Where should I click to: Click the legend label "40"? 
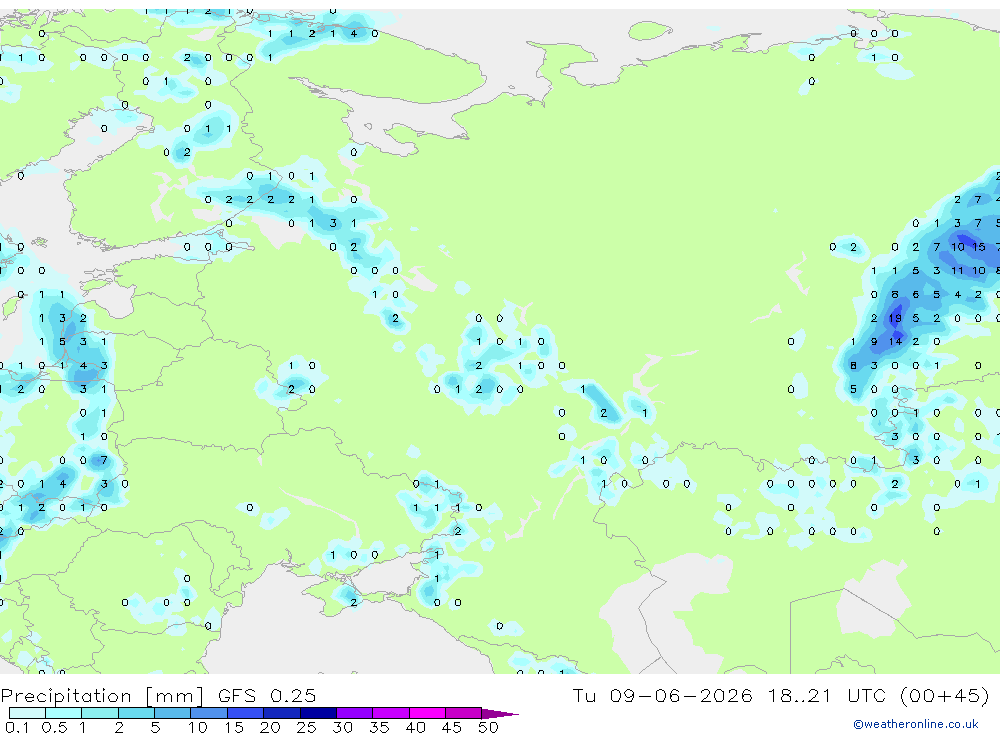pyautogui.click(x=415, y=727)
